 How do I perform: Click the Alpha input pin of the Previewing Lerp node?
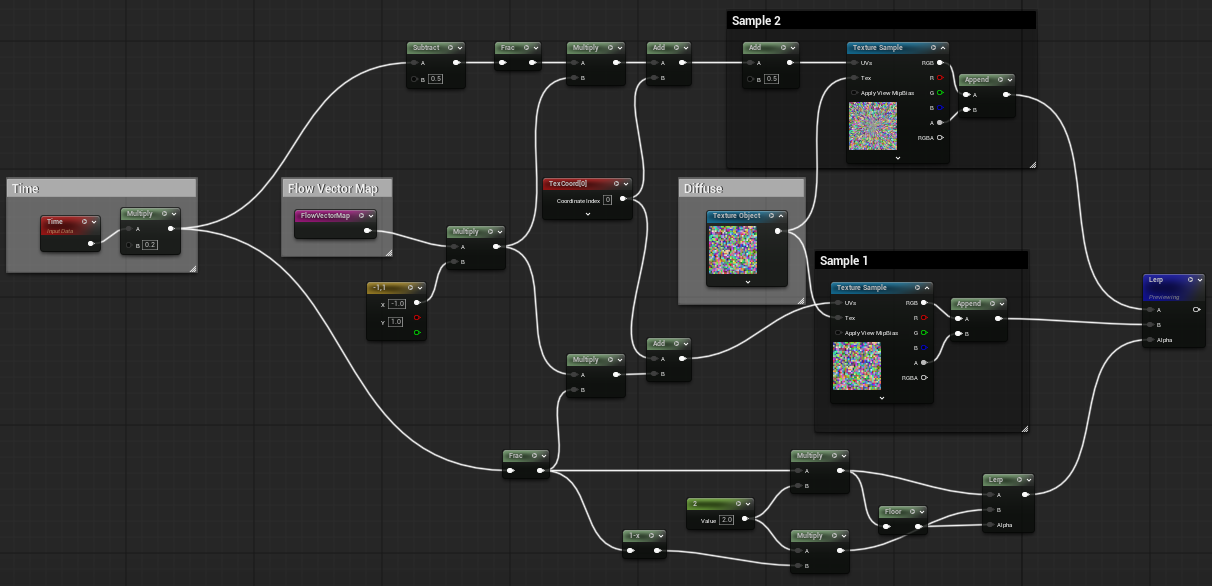tap(1149, 340)
